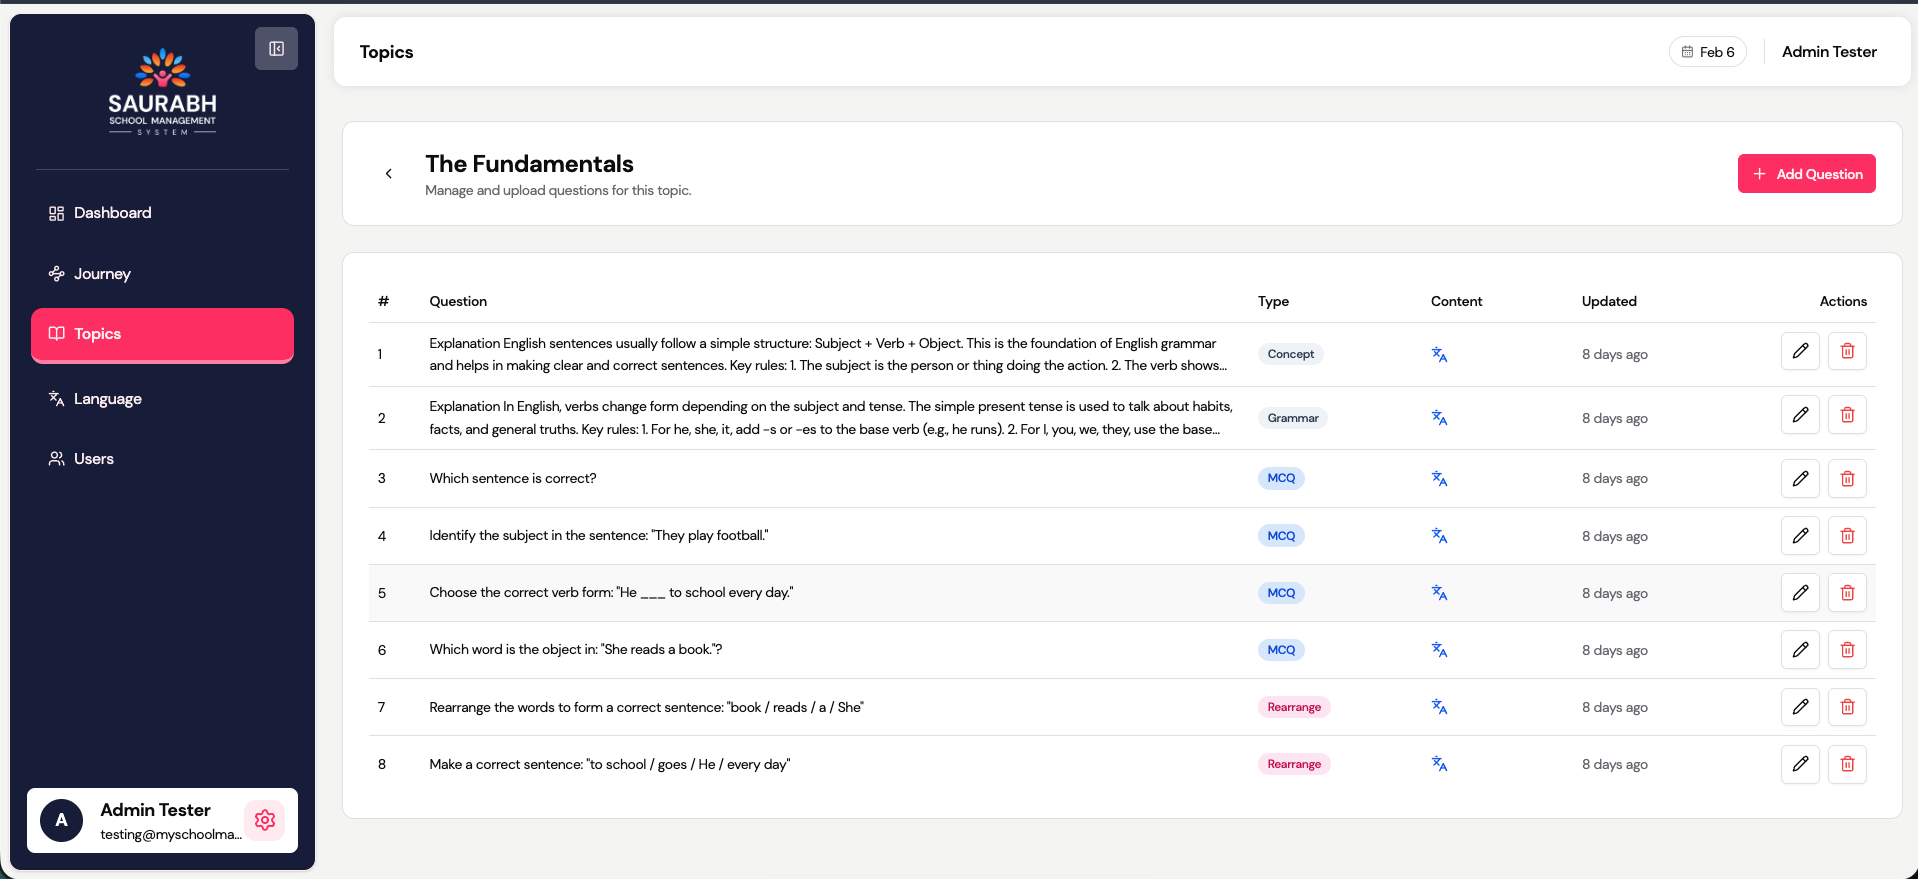Edit the 'They play football' question
The width and height of the screenshot is (1918, 879).
[1799, 536]
